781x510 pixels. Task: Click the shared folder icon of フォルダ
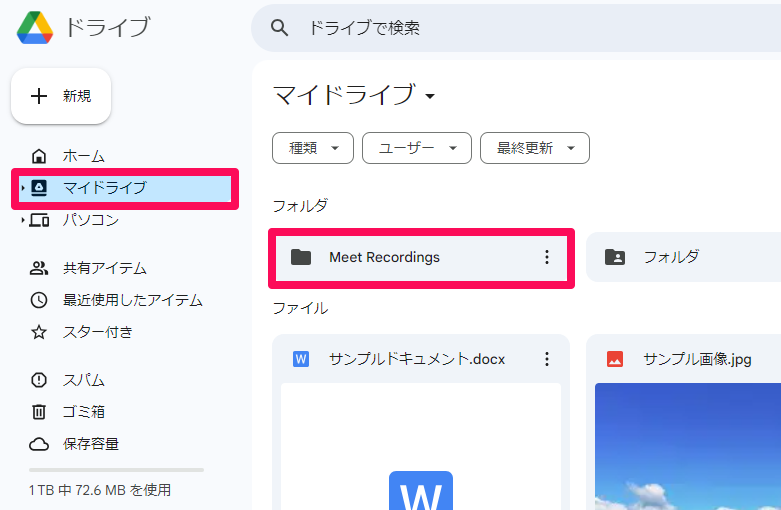615,257
